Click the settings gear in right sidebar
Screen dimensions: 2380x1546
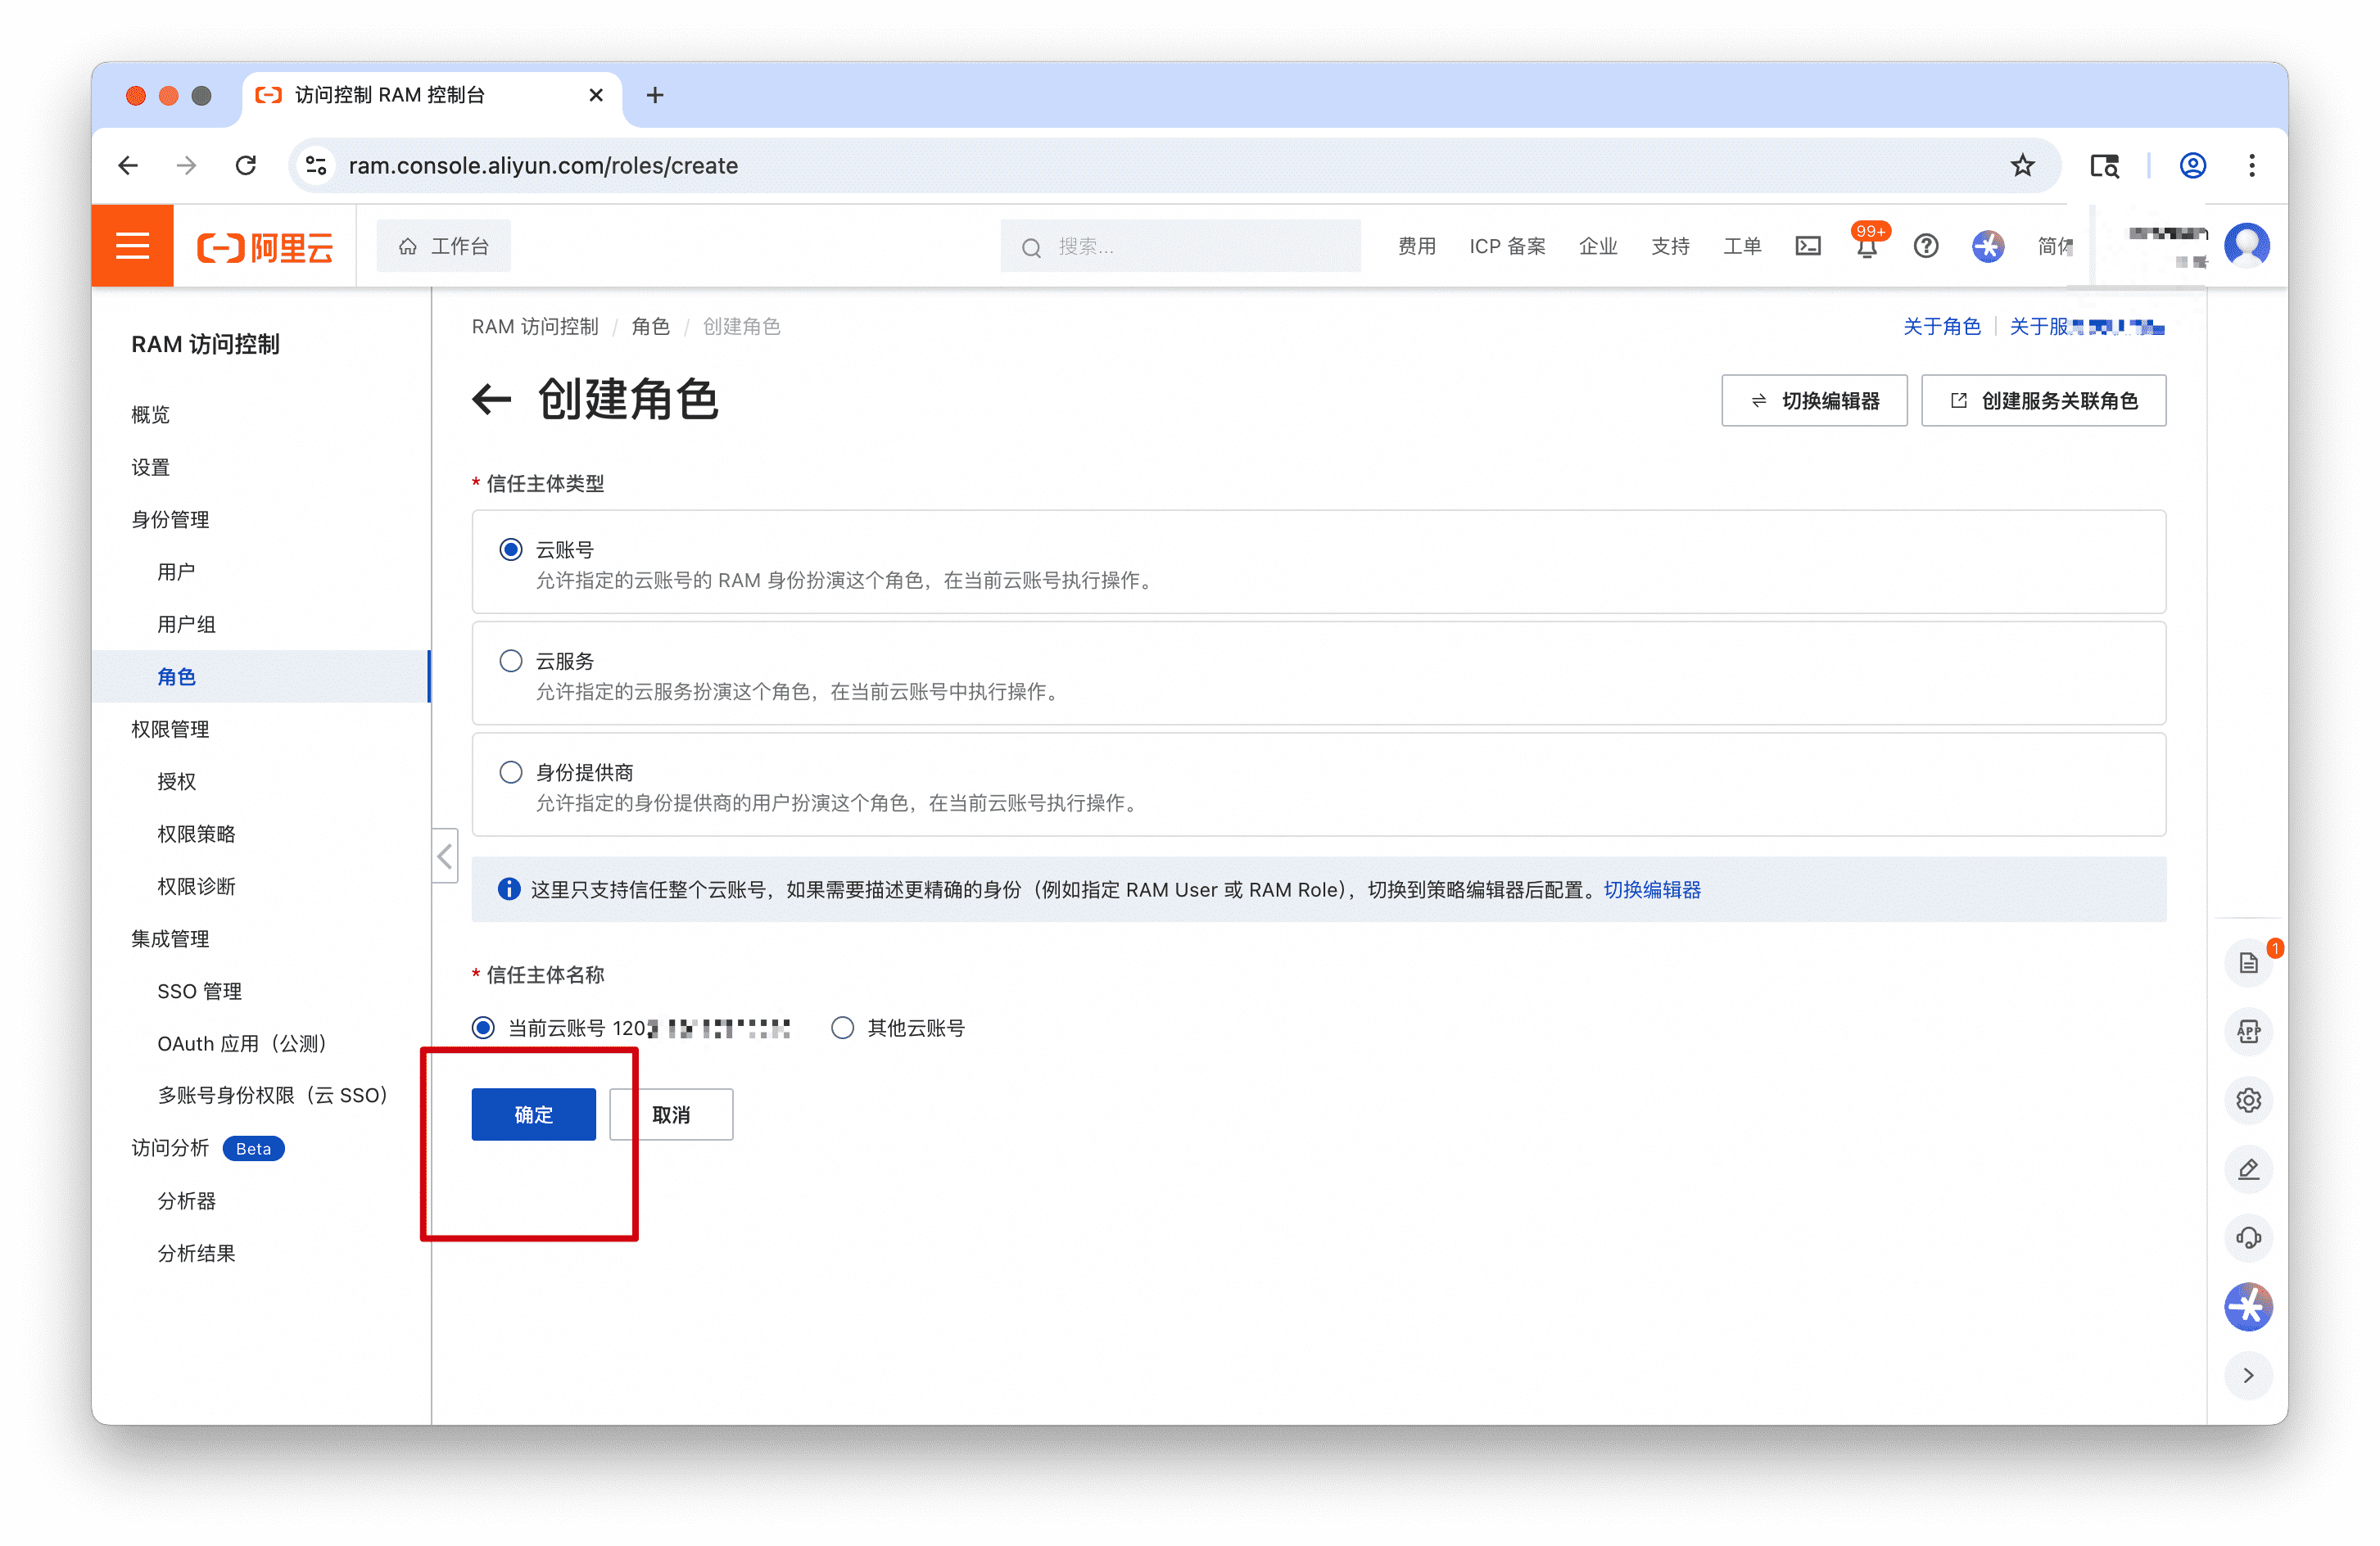(2248, 1101)
